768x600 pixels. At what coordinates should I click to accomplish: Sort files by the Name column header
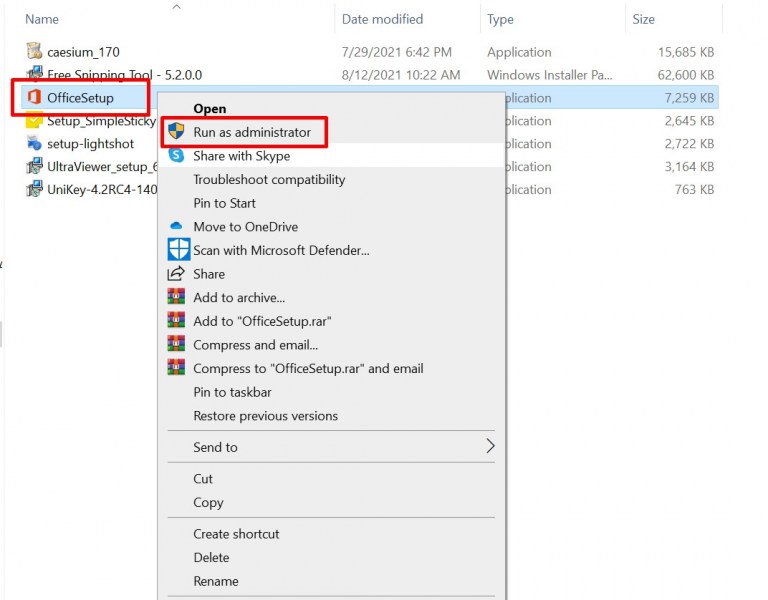[40, 19]
